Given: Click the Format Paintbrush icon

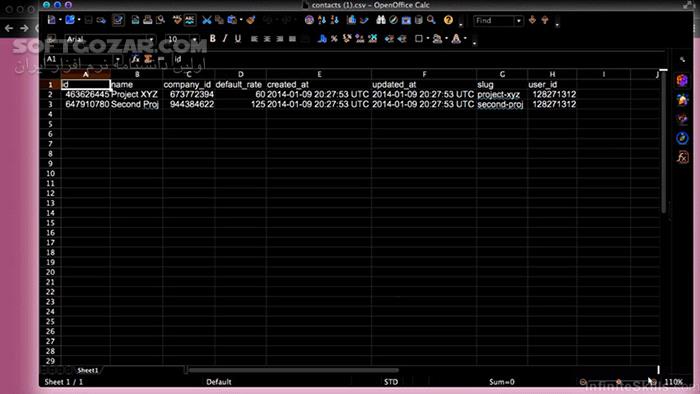Looking at the screenshot, I should coord(250,20).
